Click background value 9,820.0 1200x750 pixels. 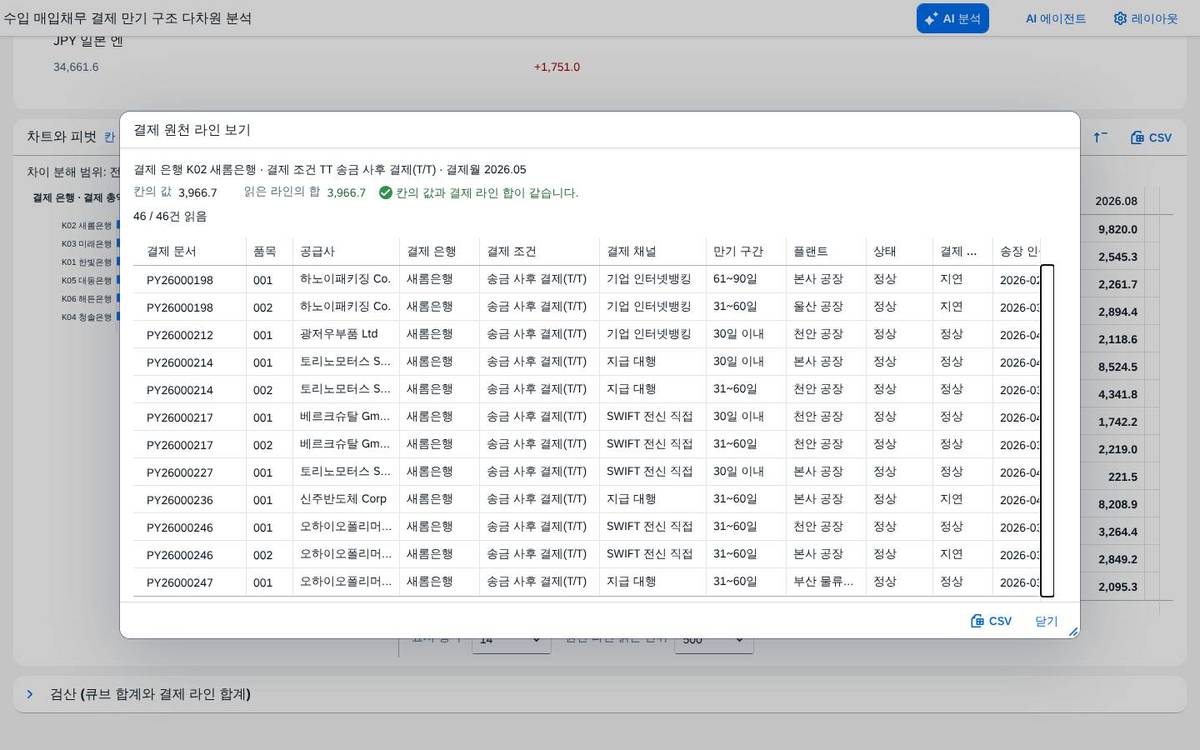[x=1117, y=229]
